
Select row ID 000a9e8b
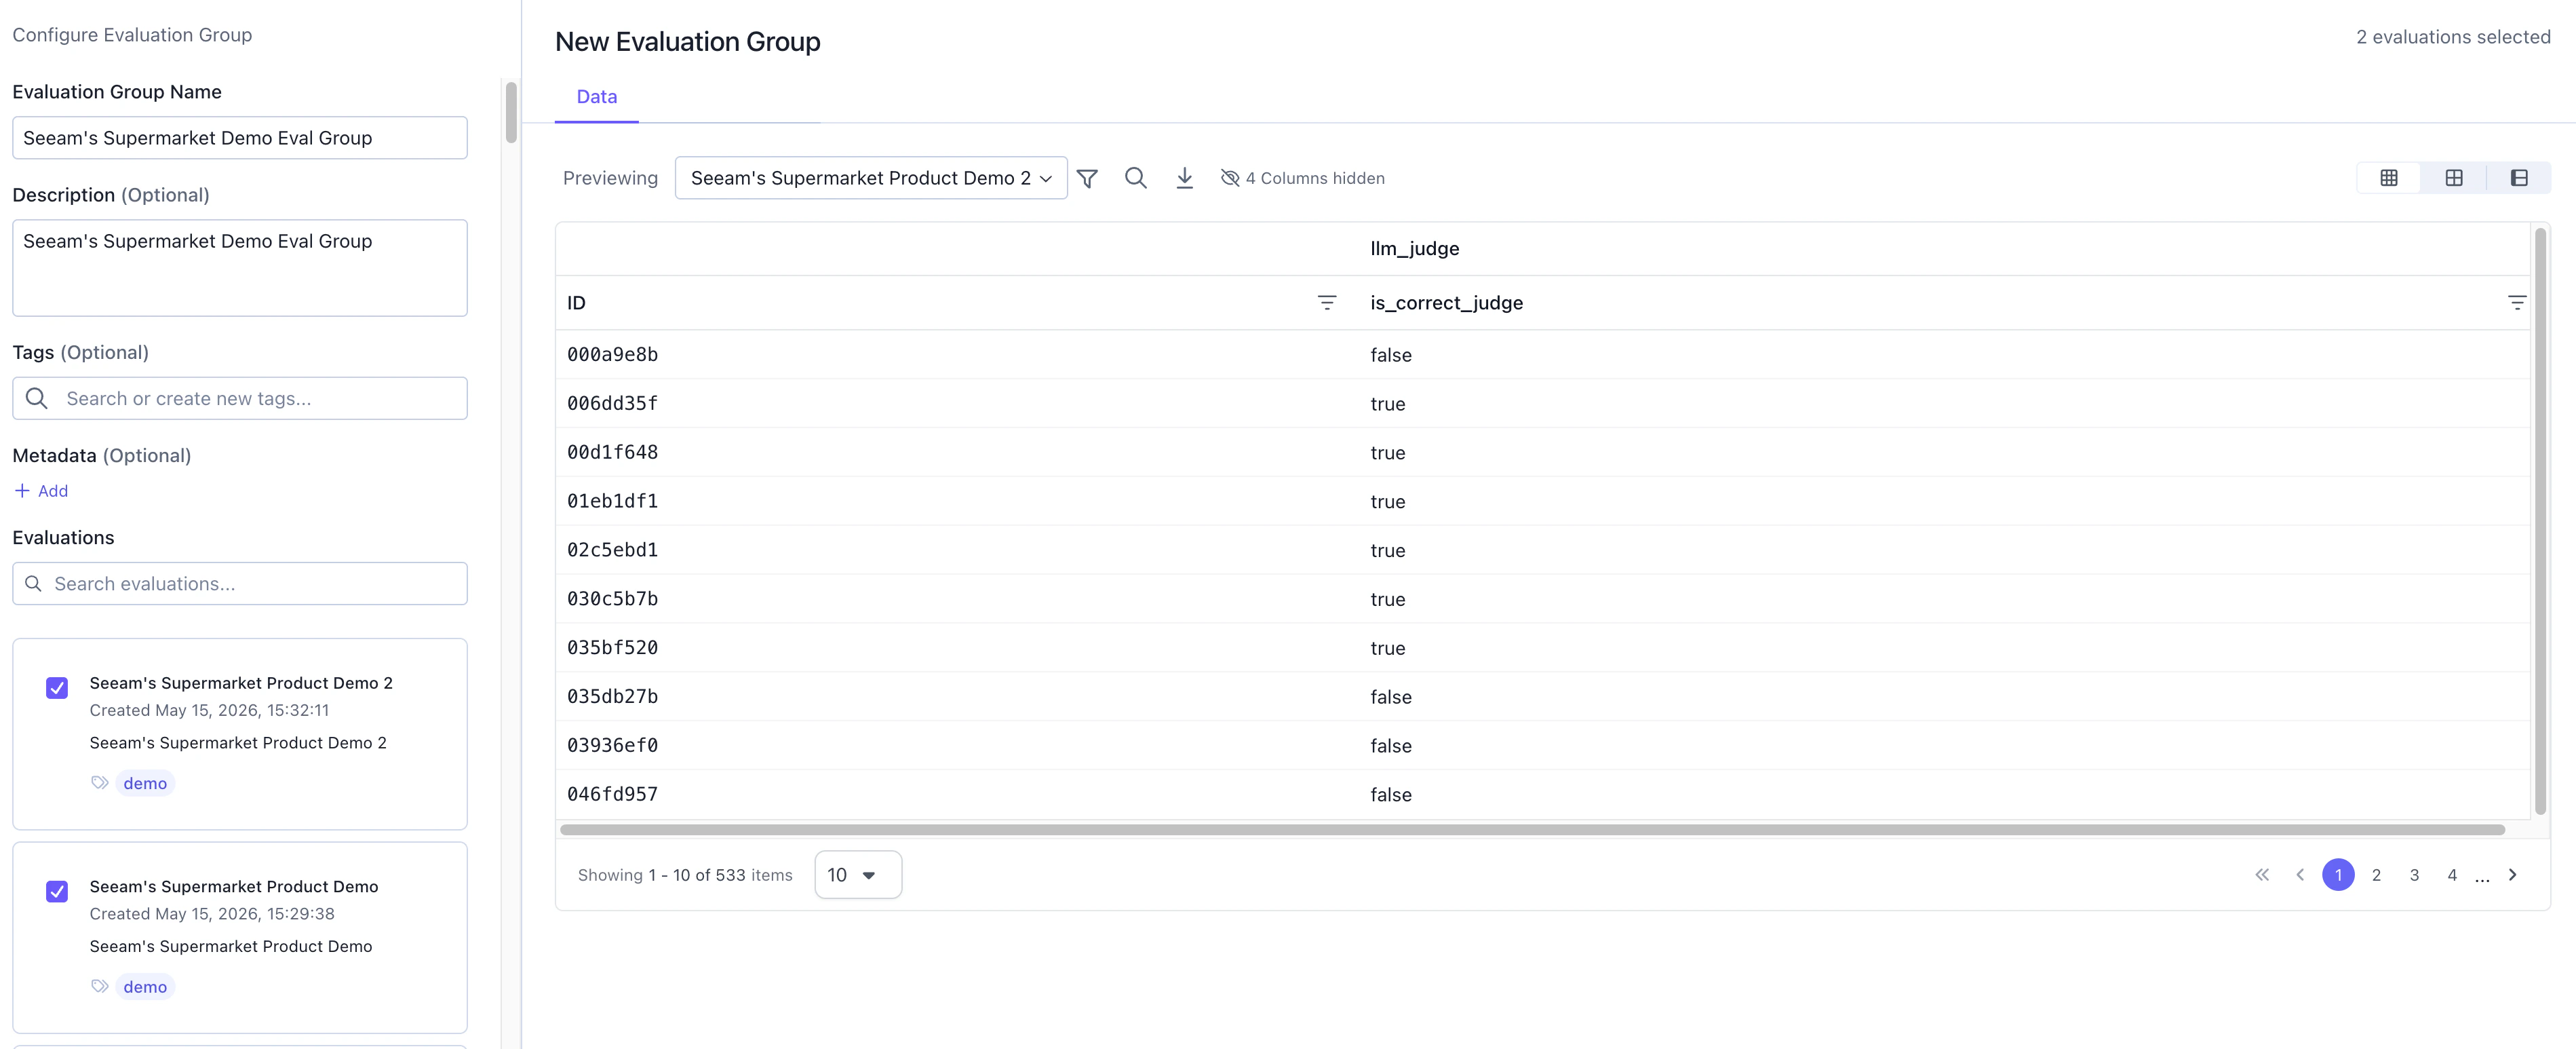tap(612, 355)
